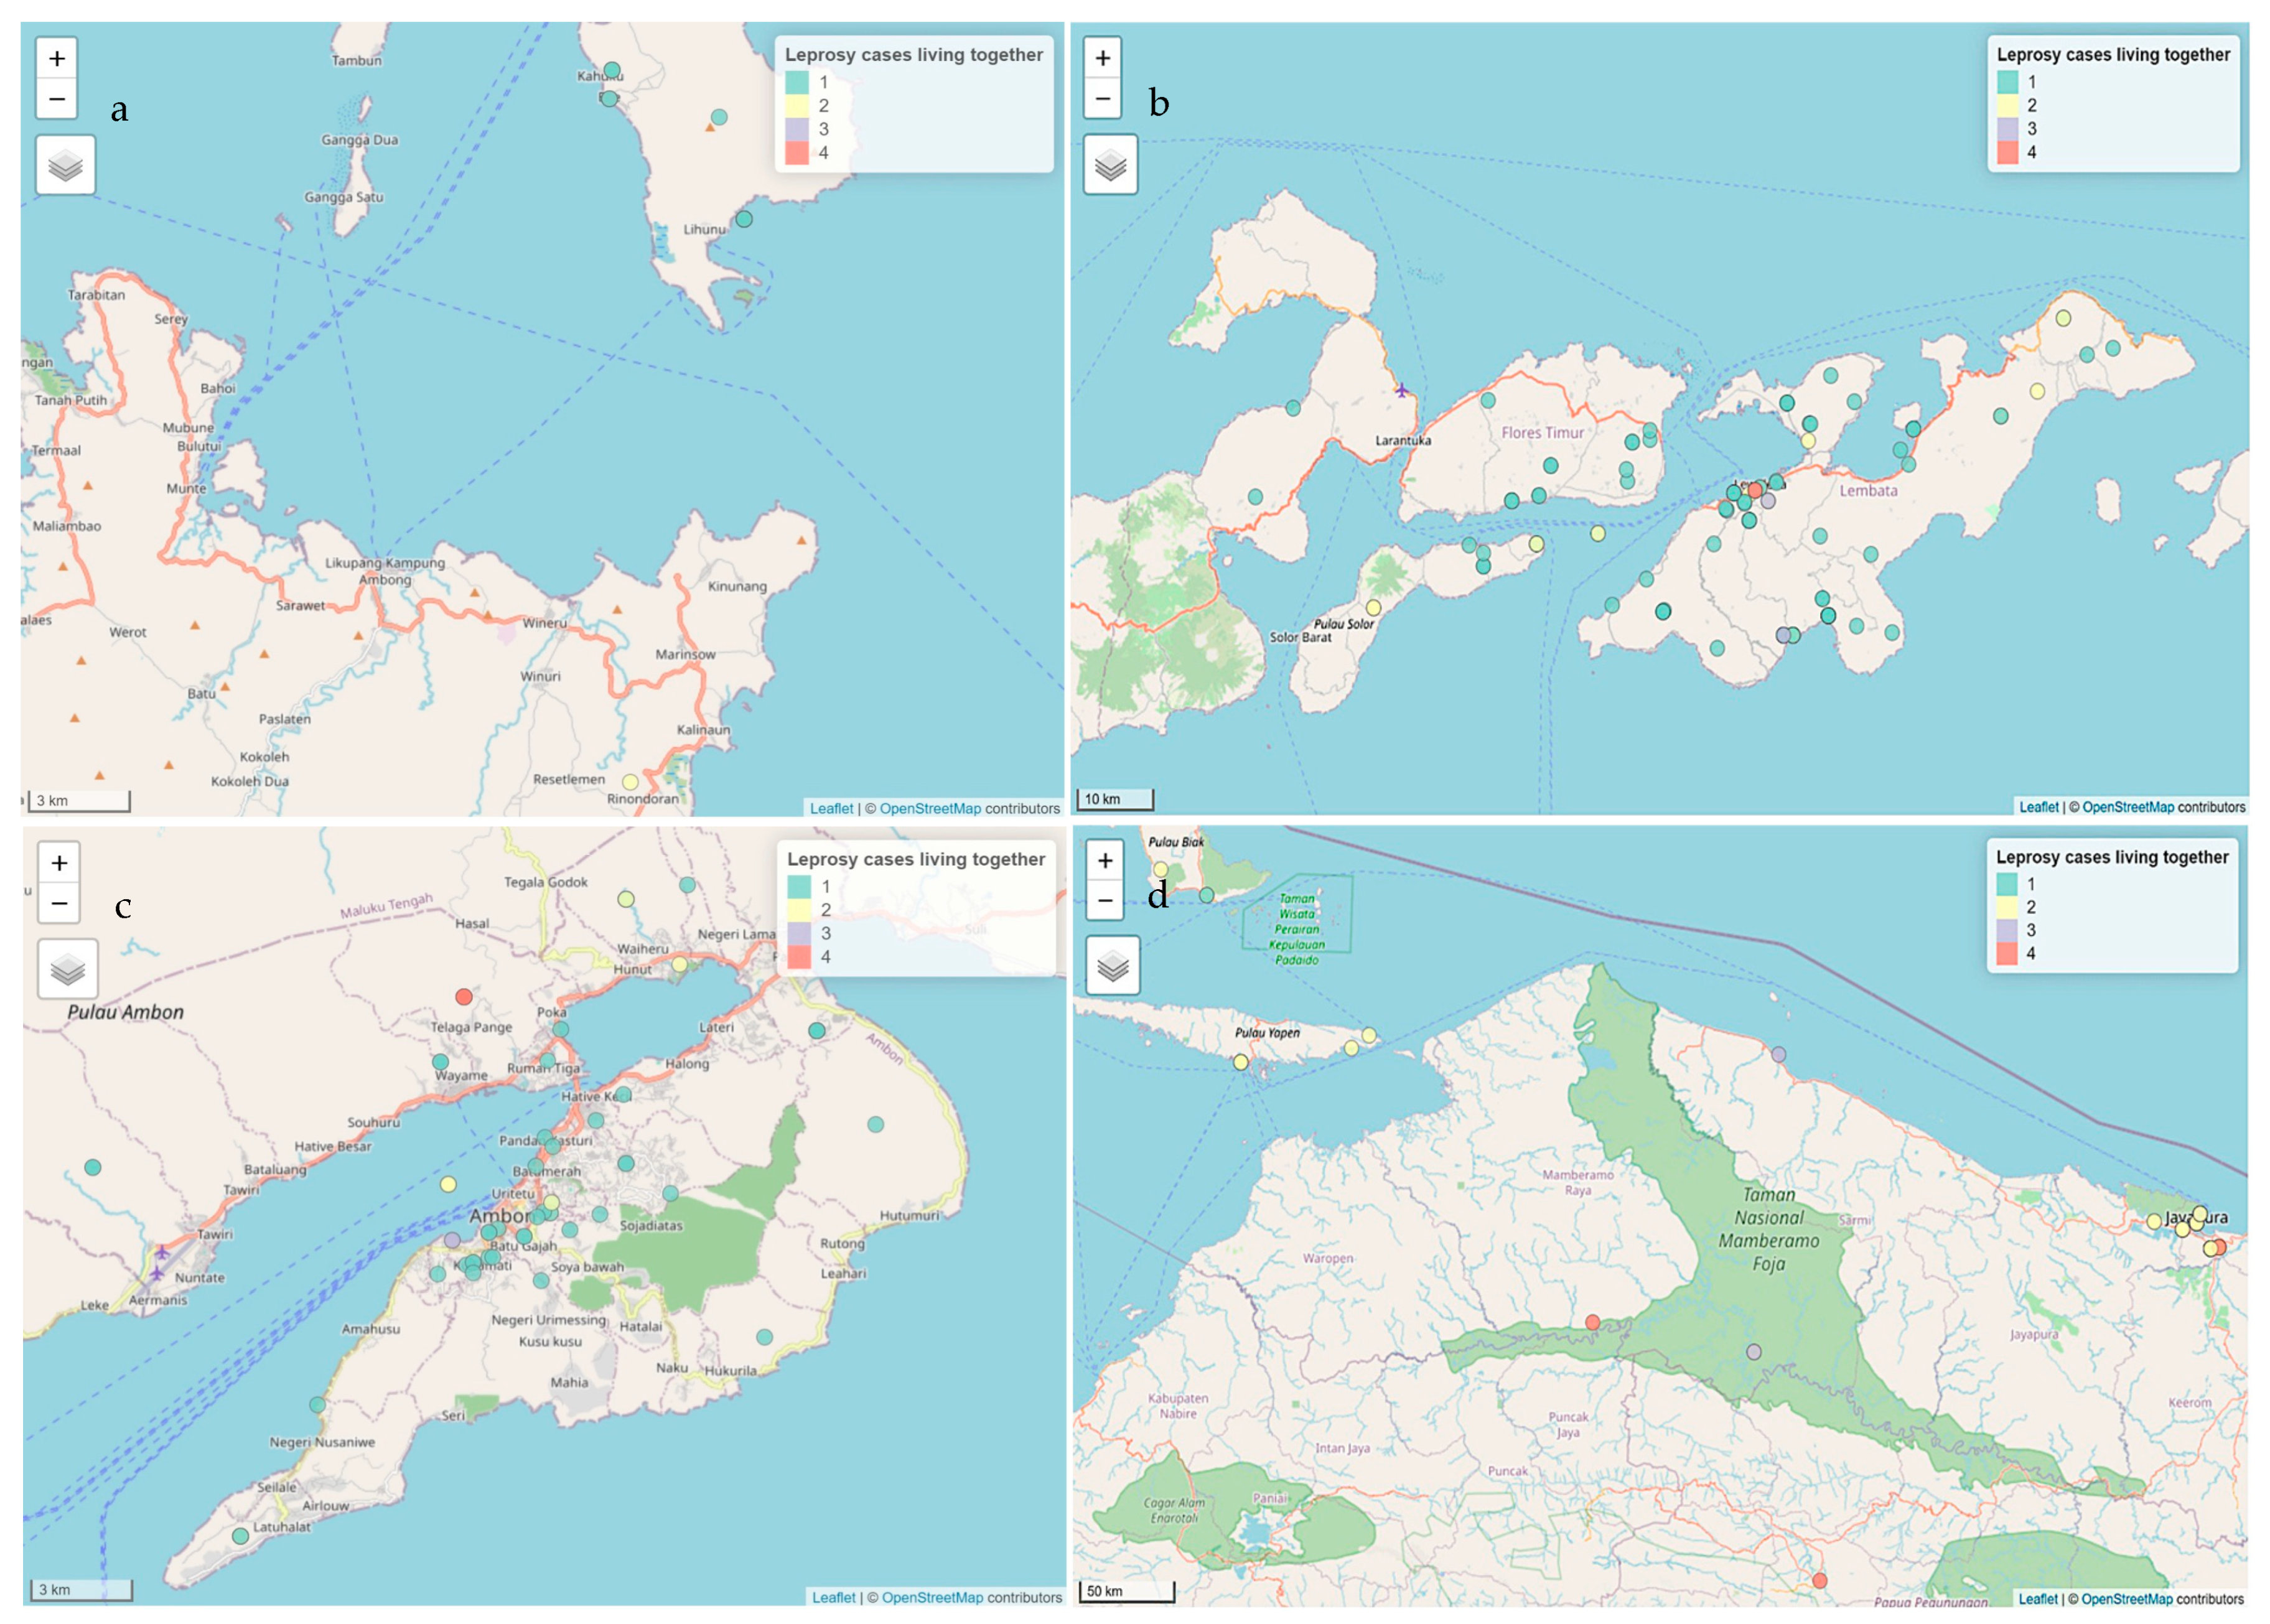This screenshot has width=2270, height=1624.
Task: Open layers control on map d
Action: [x=1113, y=966]
